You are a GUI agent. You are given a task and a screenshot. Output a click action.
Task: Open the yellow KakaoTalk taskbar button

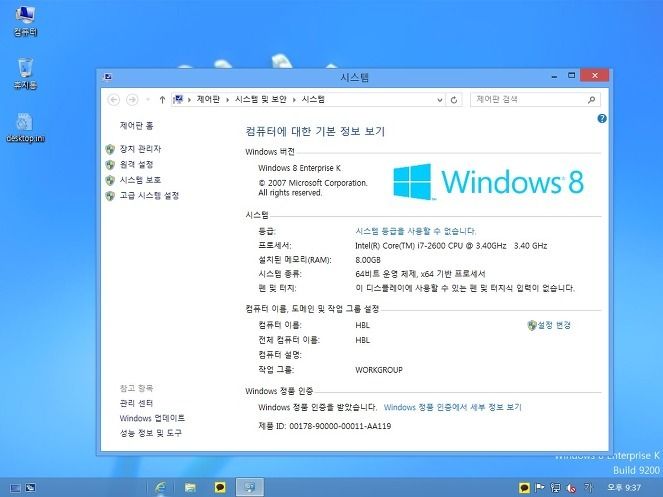pyautogui.click(x=220, y=487)
